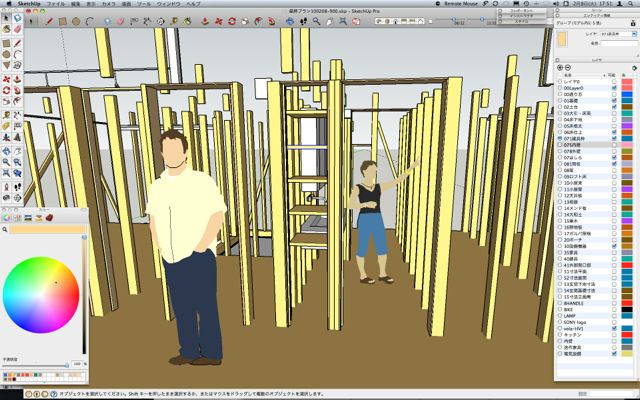Select the Rectangle tool in left palette
The image size is (640, 400).
[x=6, y=43]
